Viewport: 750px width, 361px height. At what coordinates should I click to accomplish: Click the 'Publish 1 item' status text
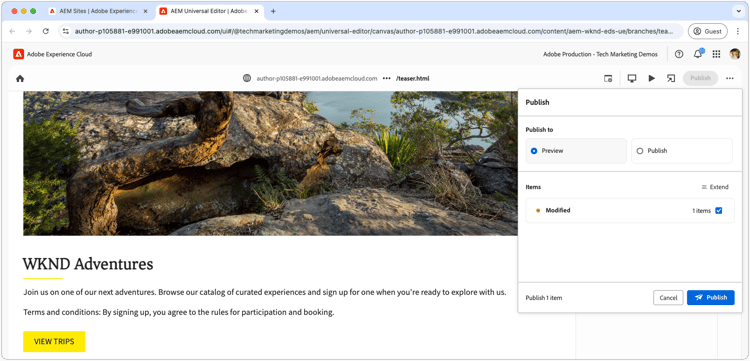[x=544, y=298]
